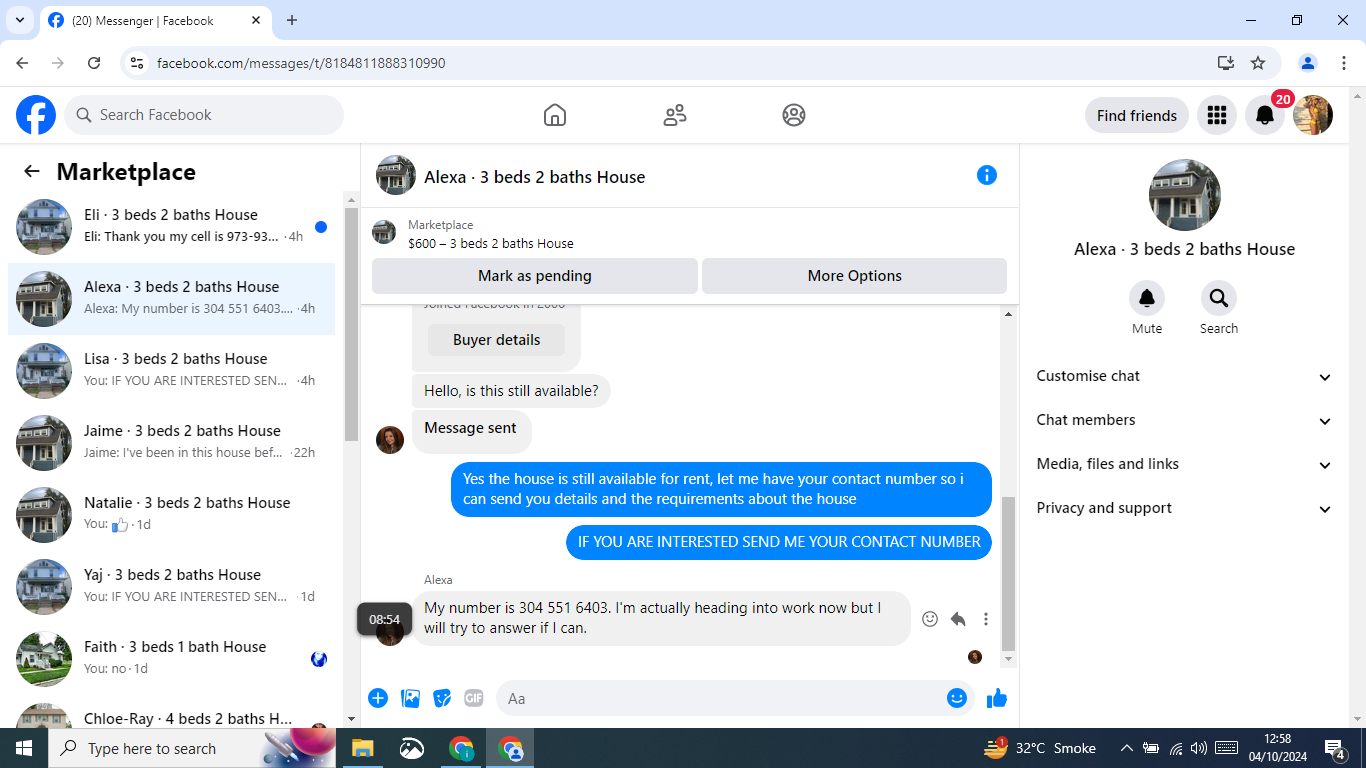This screenshot has height=768, width=1366.
Task: Choose a GIF for the message
Action: pos(473,698)
